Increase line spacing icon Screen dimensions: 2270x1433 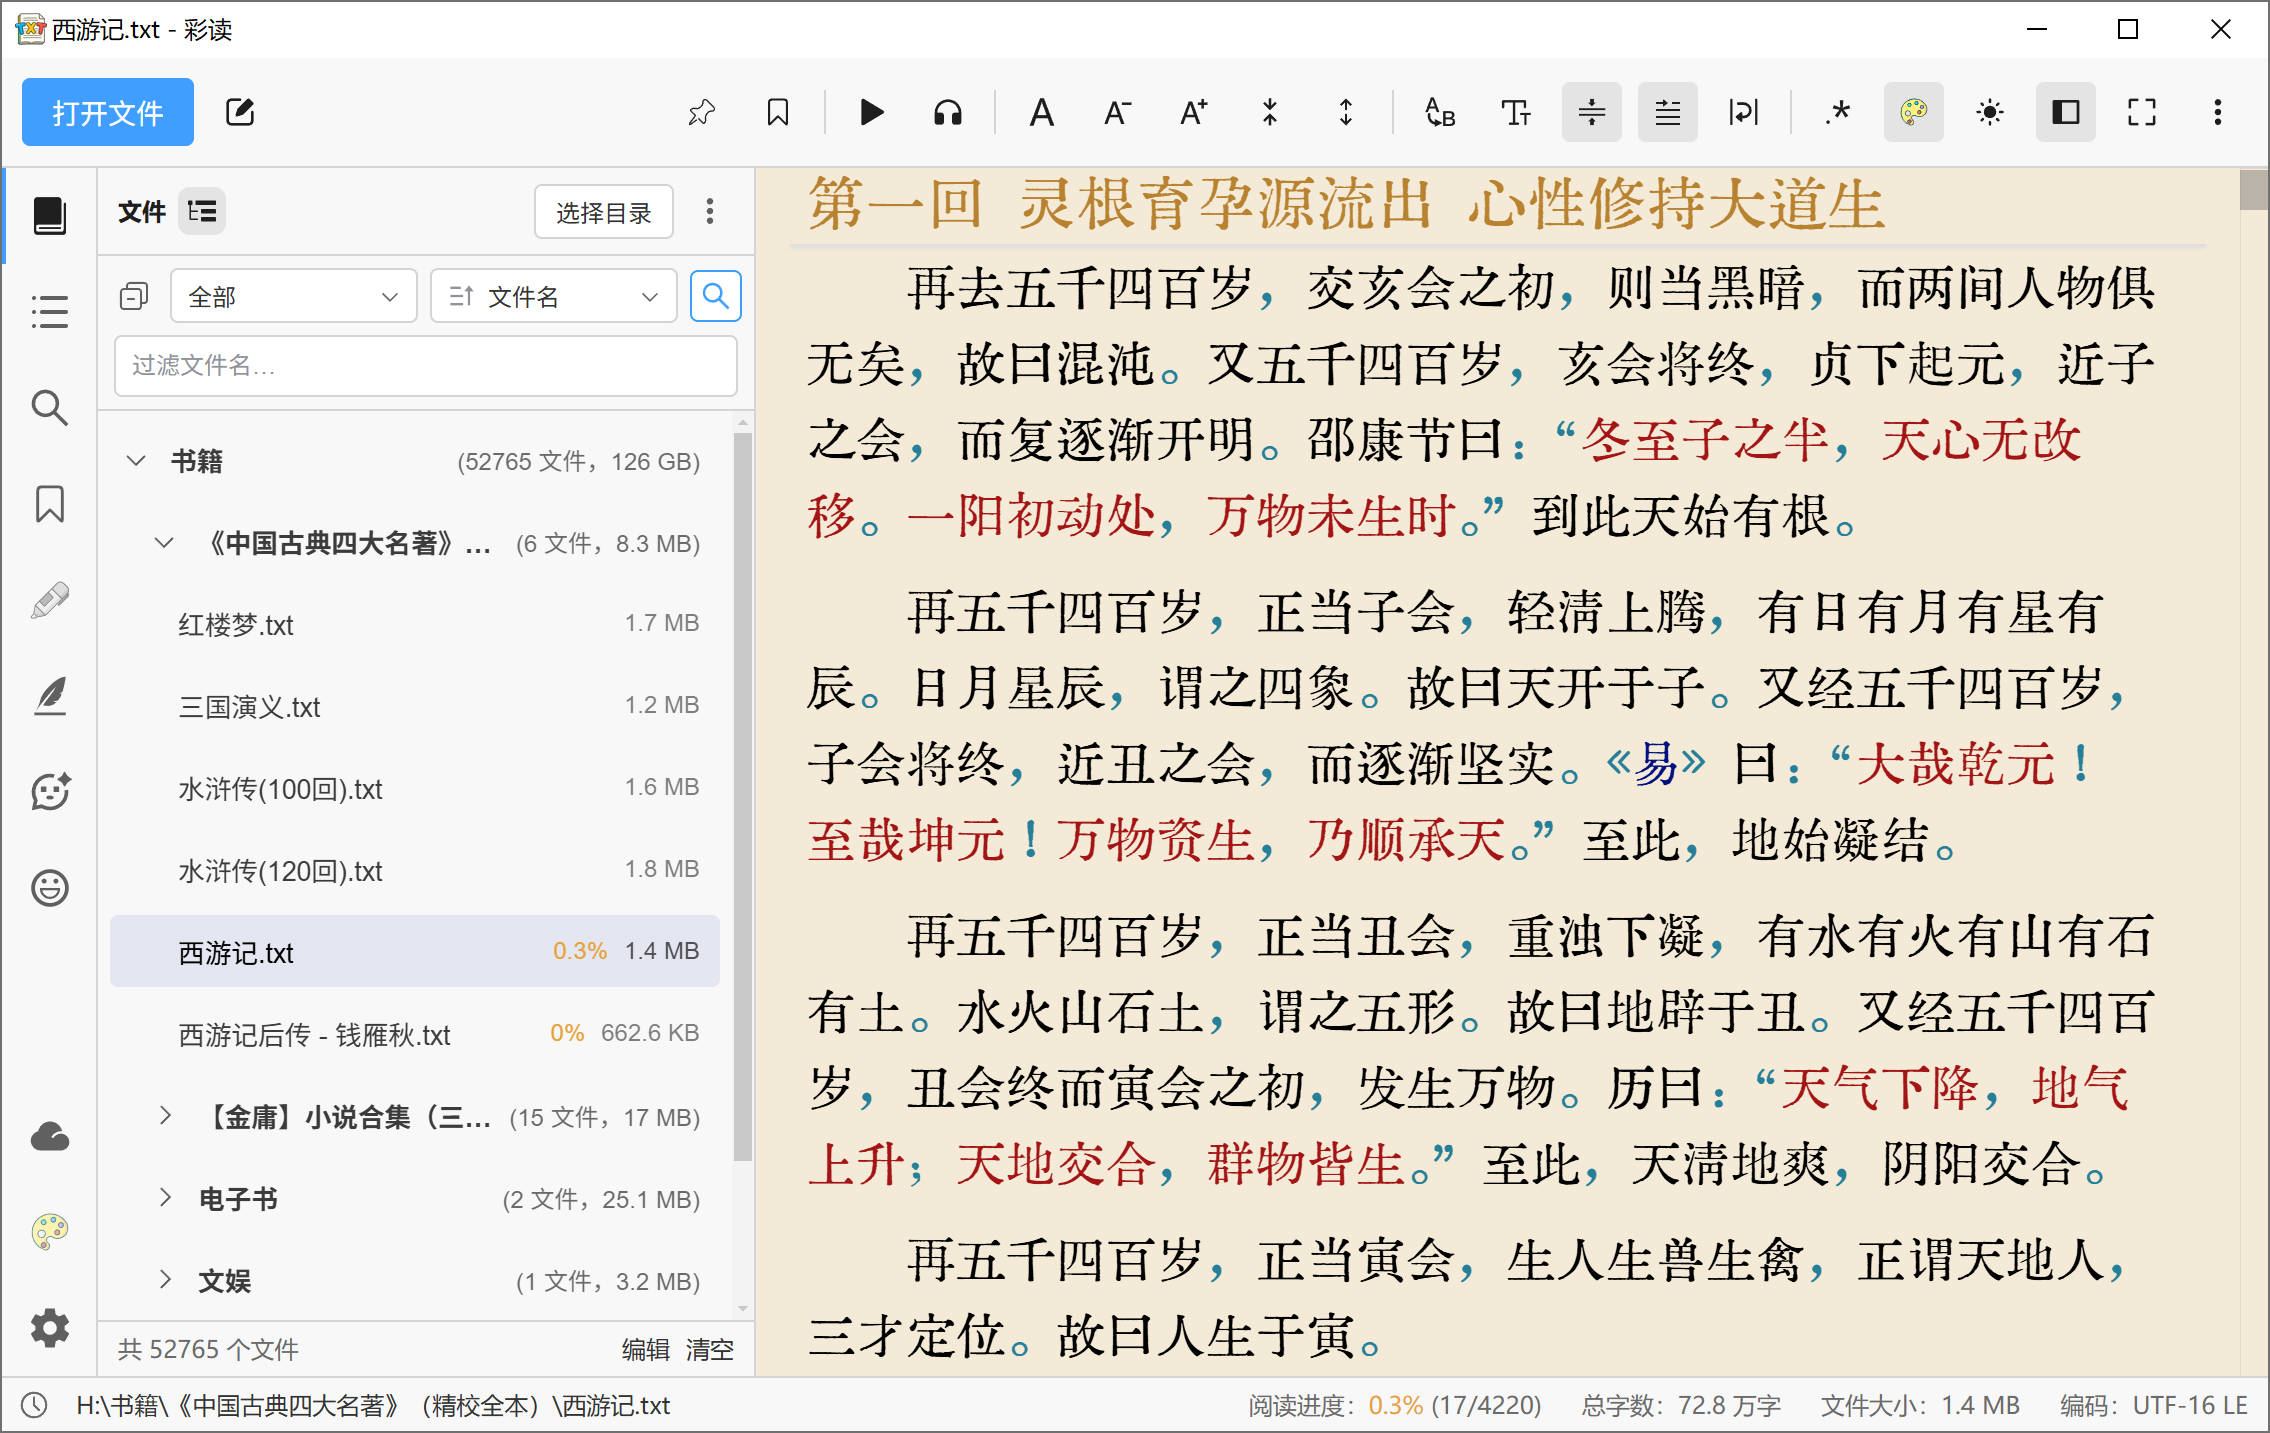1346,112
